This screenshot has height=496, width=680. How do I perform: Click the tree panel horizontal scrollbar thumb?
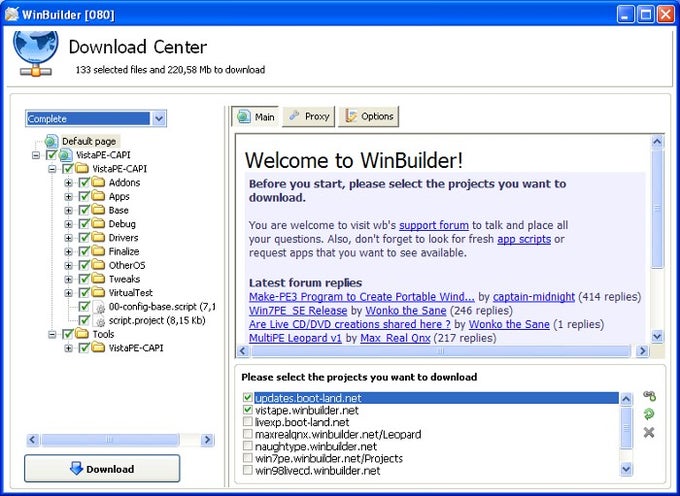tap(110, 440)
